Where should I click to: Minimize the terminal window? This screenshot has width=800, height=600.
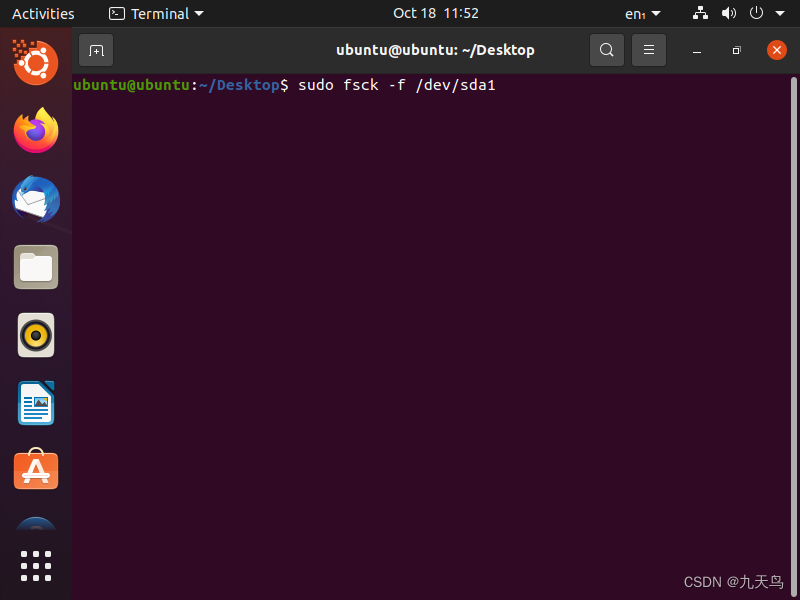point(696,51)
